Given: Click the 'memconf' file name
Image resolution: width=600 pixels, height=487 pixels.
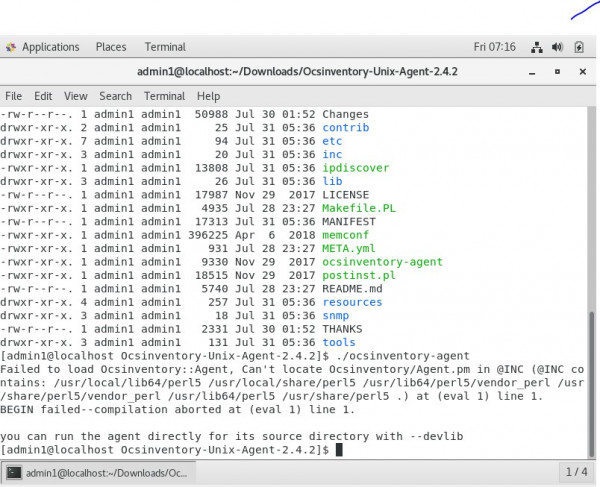Looking at the screenshot, I should pyautogui.click(x=346, y=235).
